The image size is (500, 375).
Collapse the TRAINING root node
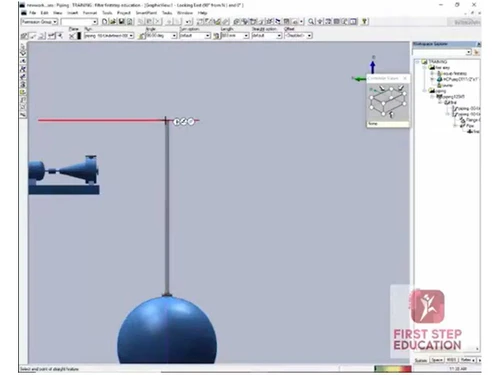tap(417, 62)
